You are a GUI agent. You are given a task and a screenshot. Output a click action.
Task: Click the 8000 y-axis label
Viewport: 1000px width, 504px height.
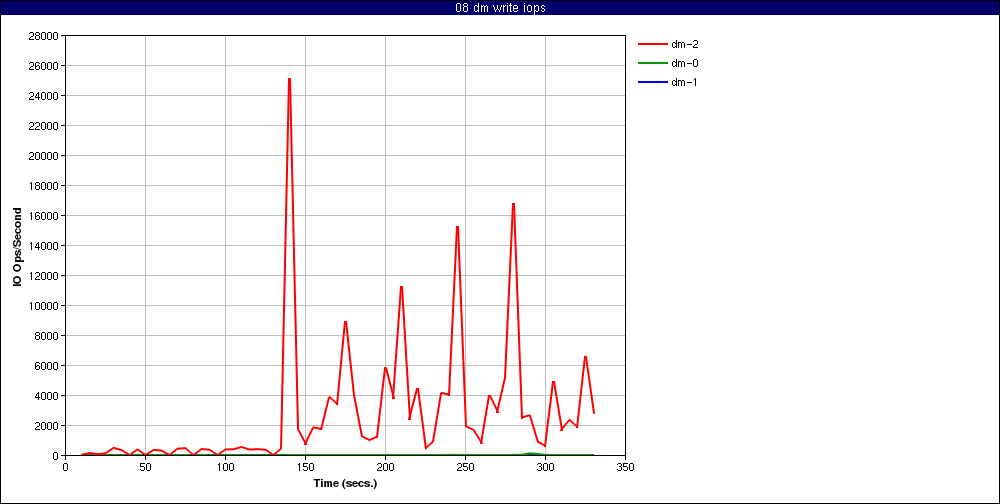tap(47, 336)
